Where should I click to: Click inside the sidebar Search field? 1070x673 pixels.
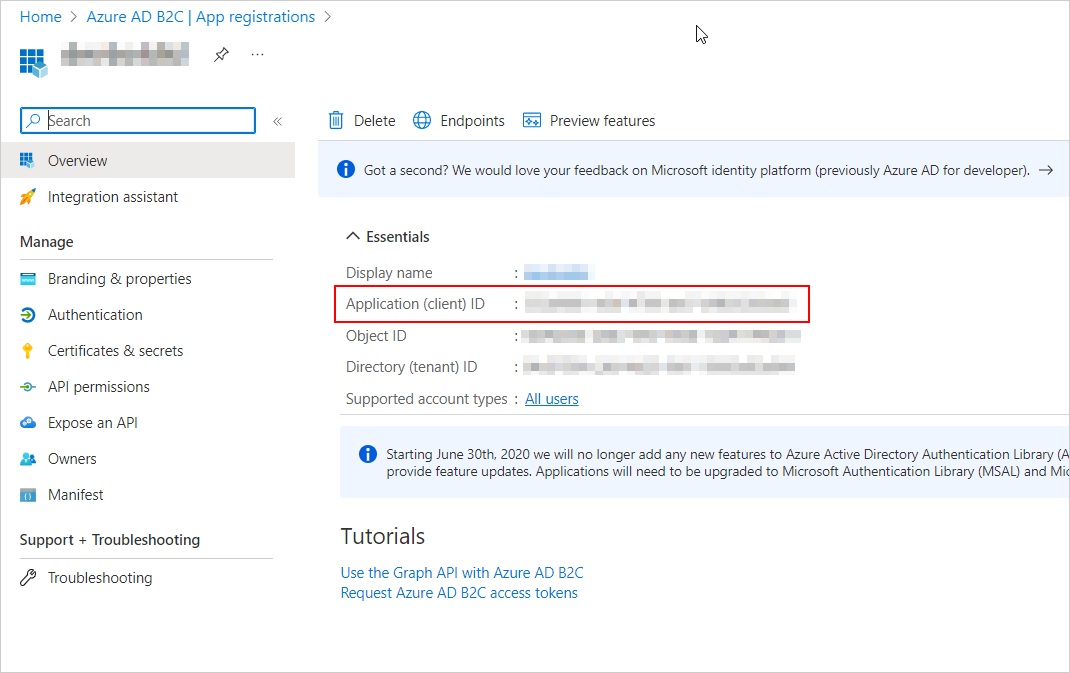coord(137,120)
